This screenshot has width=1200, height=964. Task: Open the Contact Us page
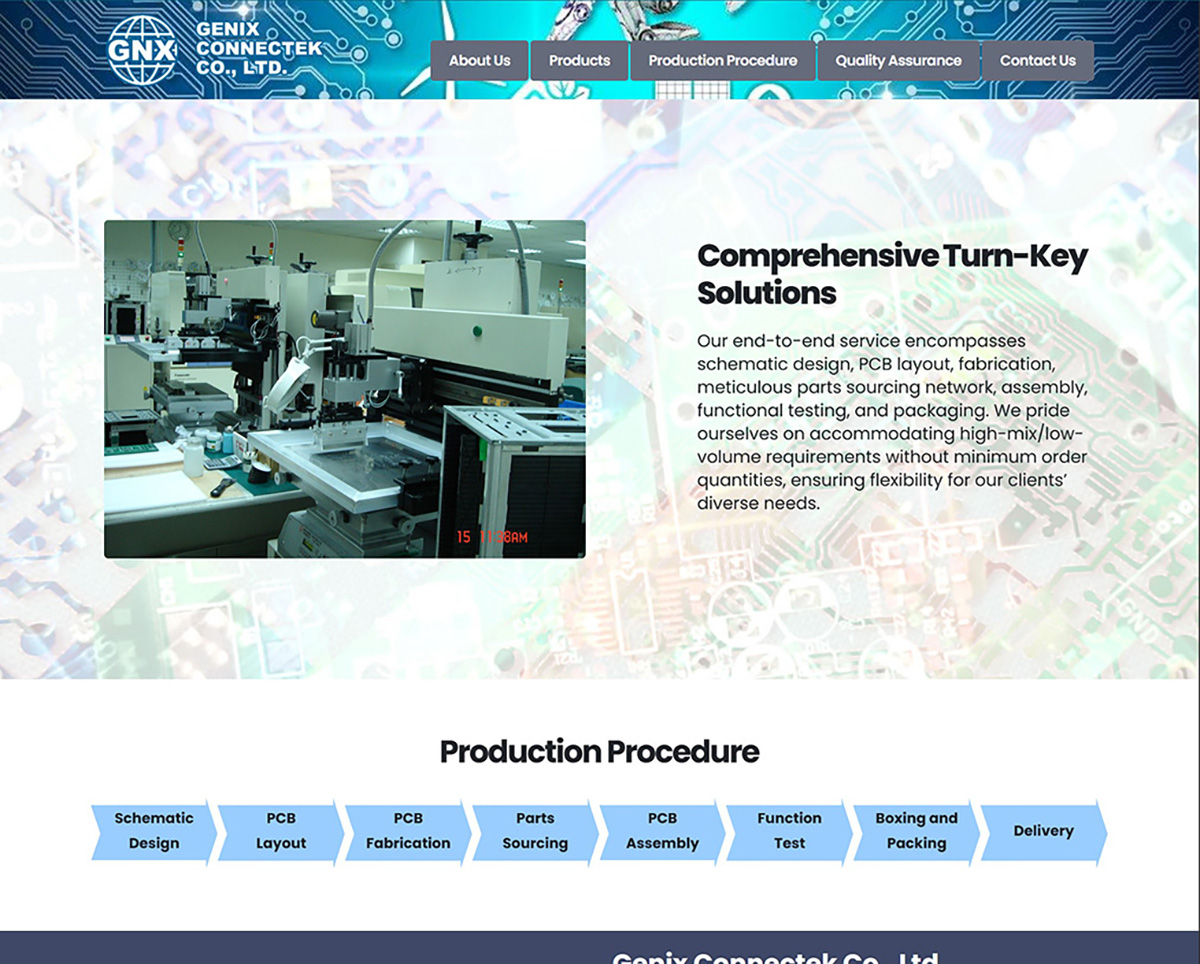tap(1038, 60)
